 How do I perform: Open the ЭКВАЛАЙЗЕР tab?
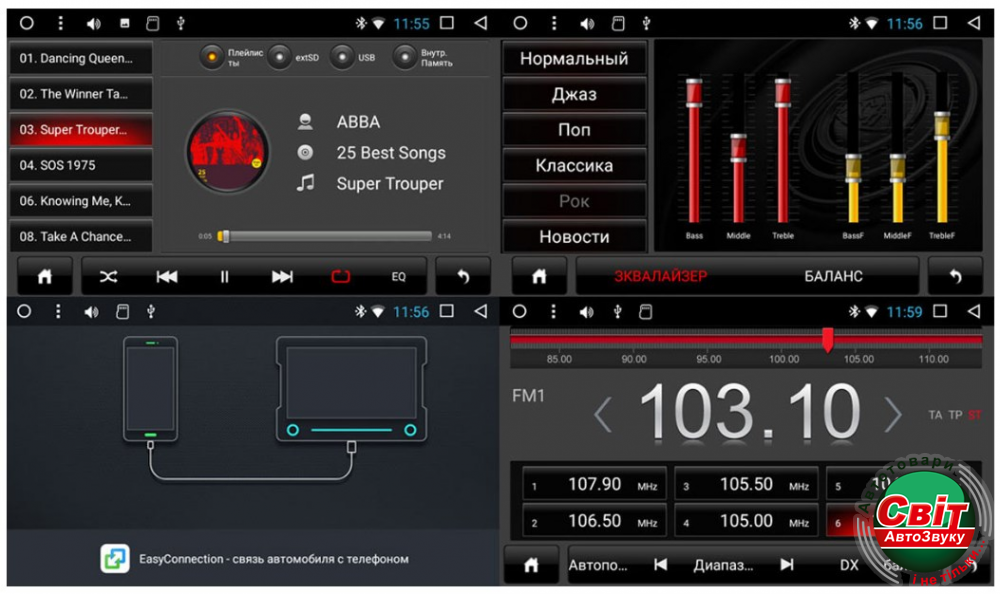[660, 276]
